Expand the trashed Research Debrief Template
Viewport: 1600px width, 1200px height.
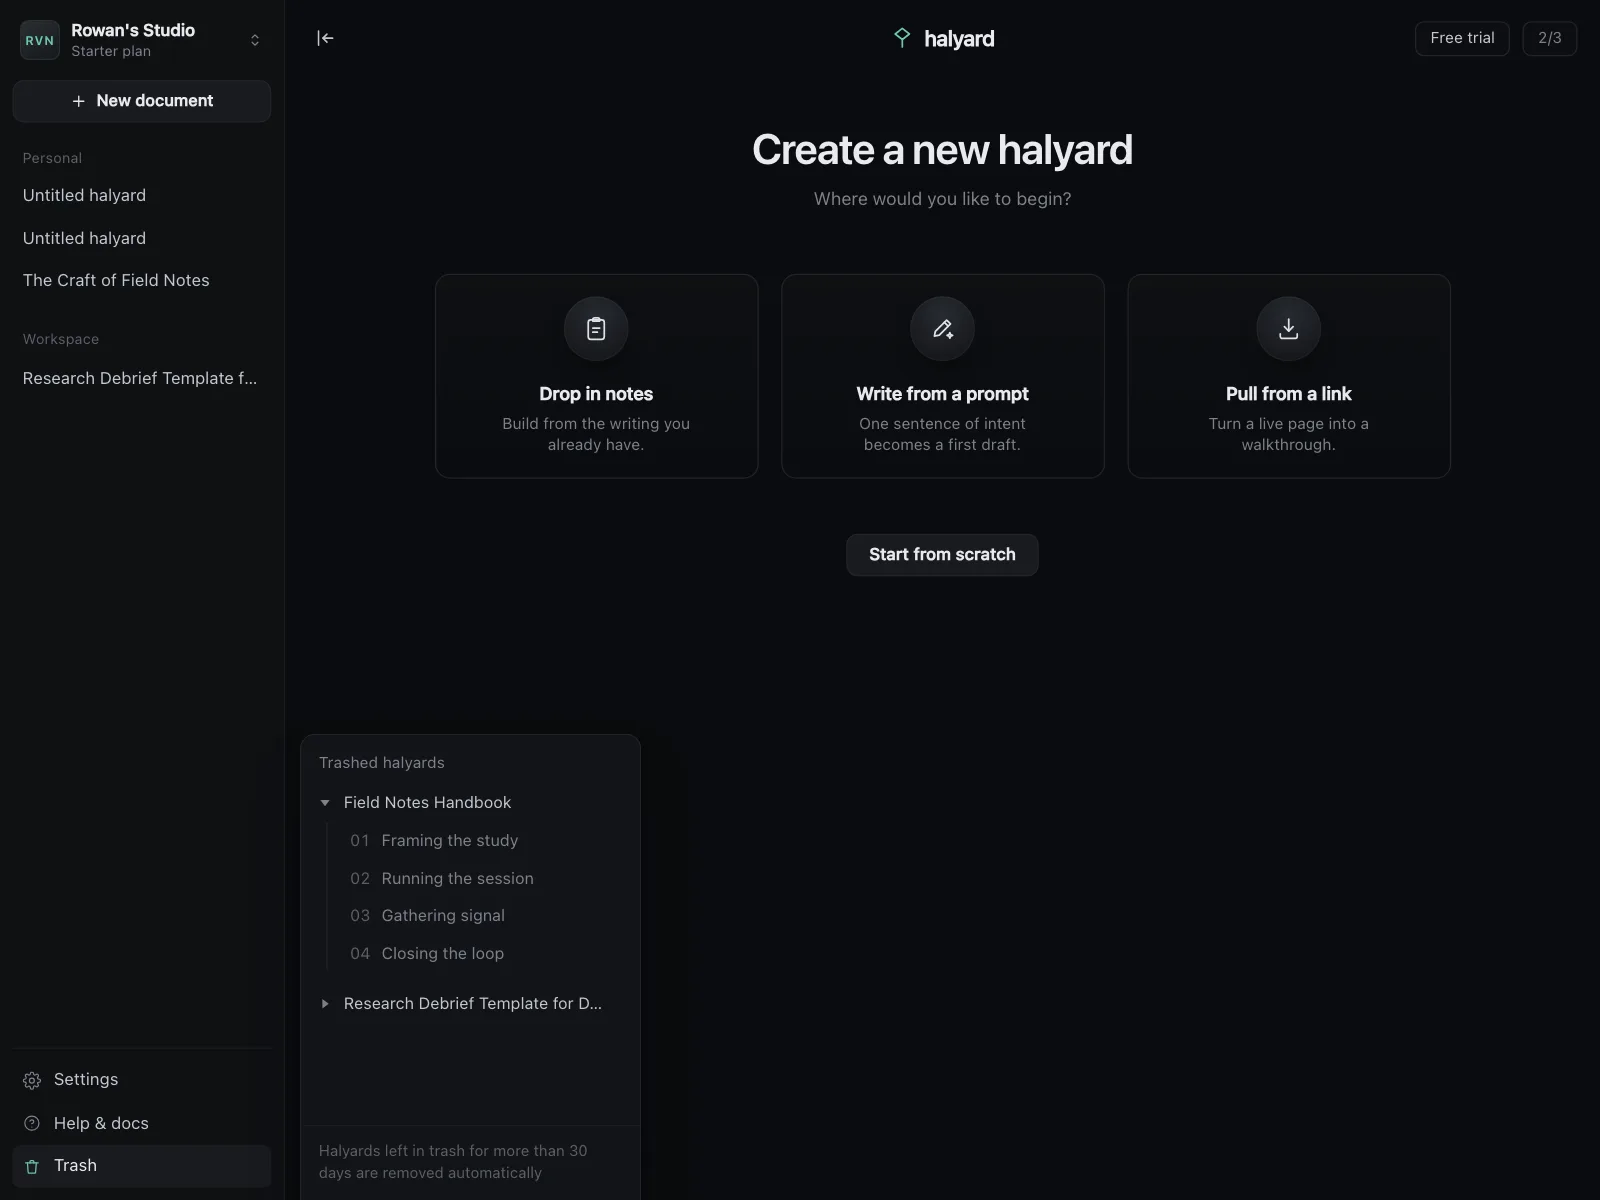pos(325,1004)
